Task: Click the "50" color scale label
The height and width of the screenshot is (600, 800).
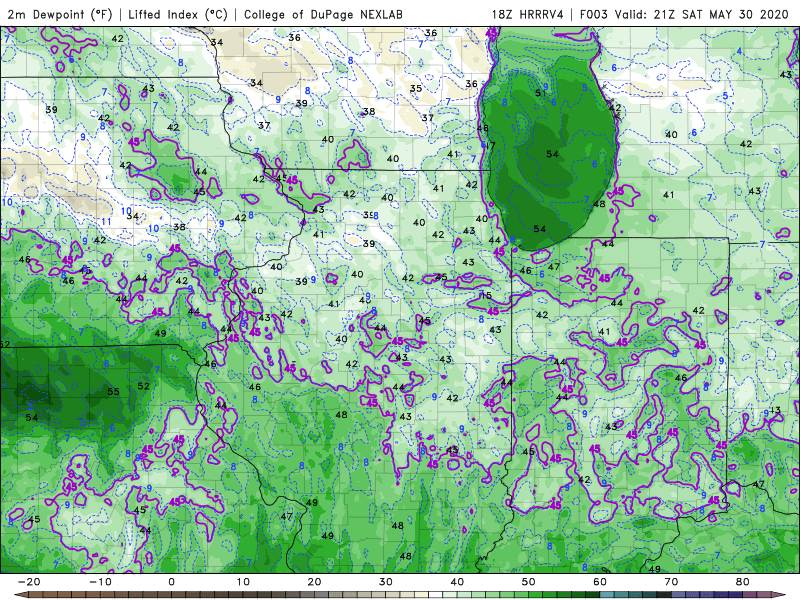Action: click(529, 582)
